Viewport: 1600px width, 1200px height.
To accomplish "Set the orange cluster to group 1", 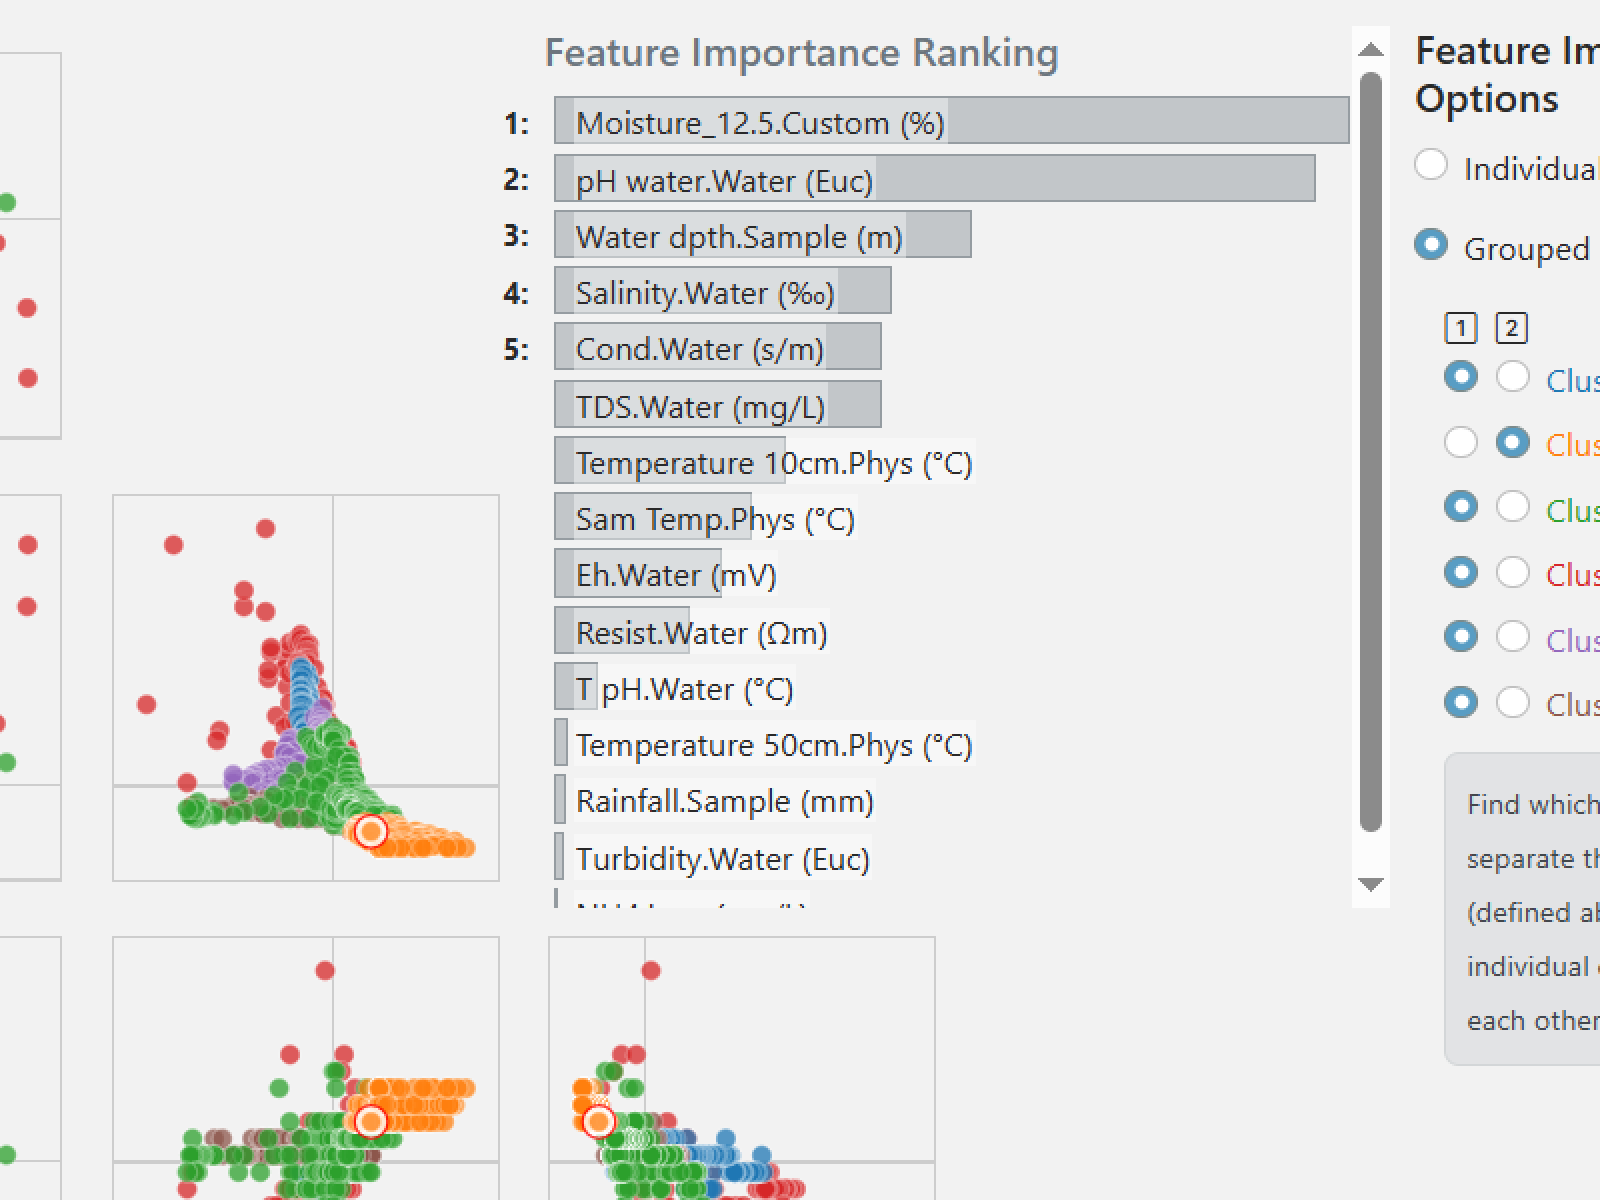I will [x=1461, y=442].
